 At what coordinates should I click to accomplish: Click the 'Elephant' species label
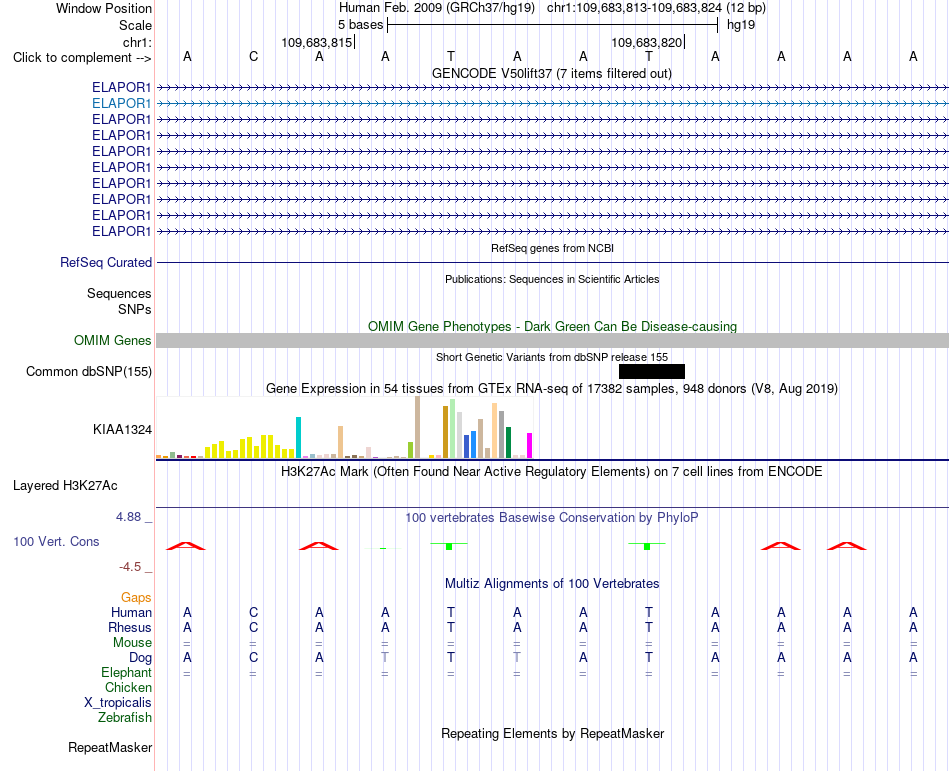click(x=126, y=673)
